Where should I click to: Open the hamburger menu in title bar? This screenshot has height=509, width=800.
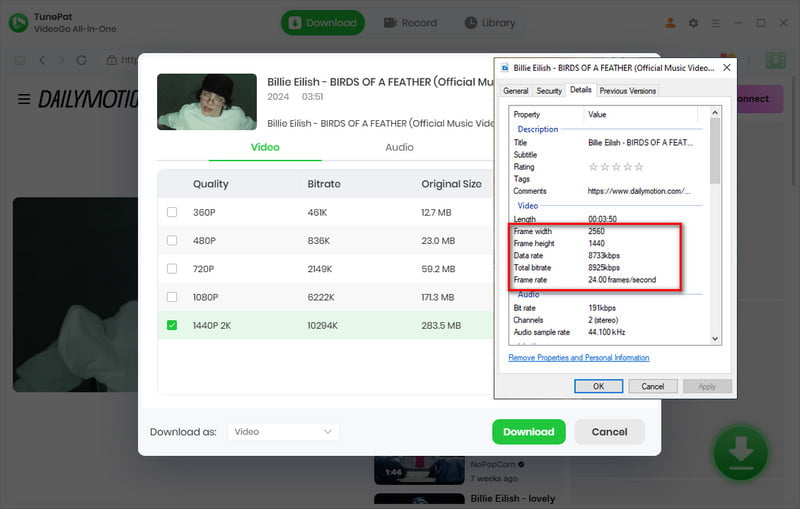click(x=716, y=23)
